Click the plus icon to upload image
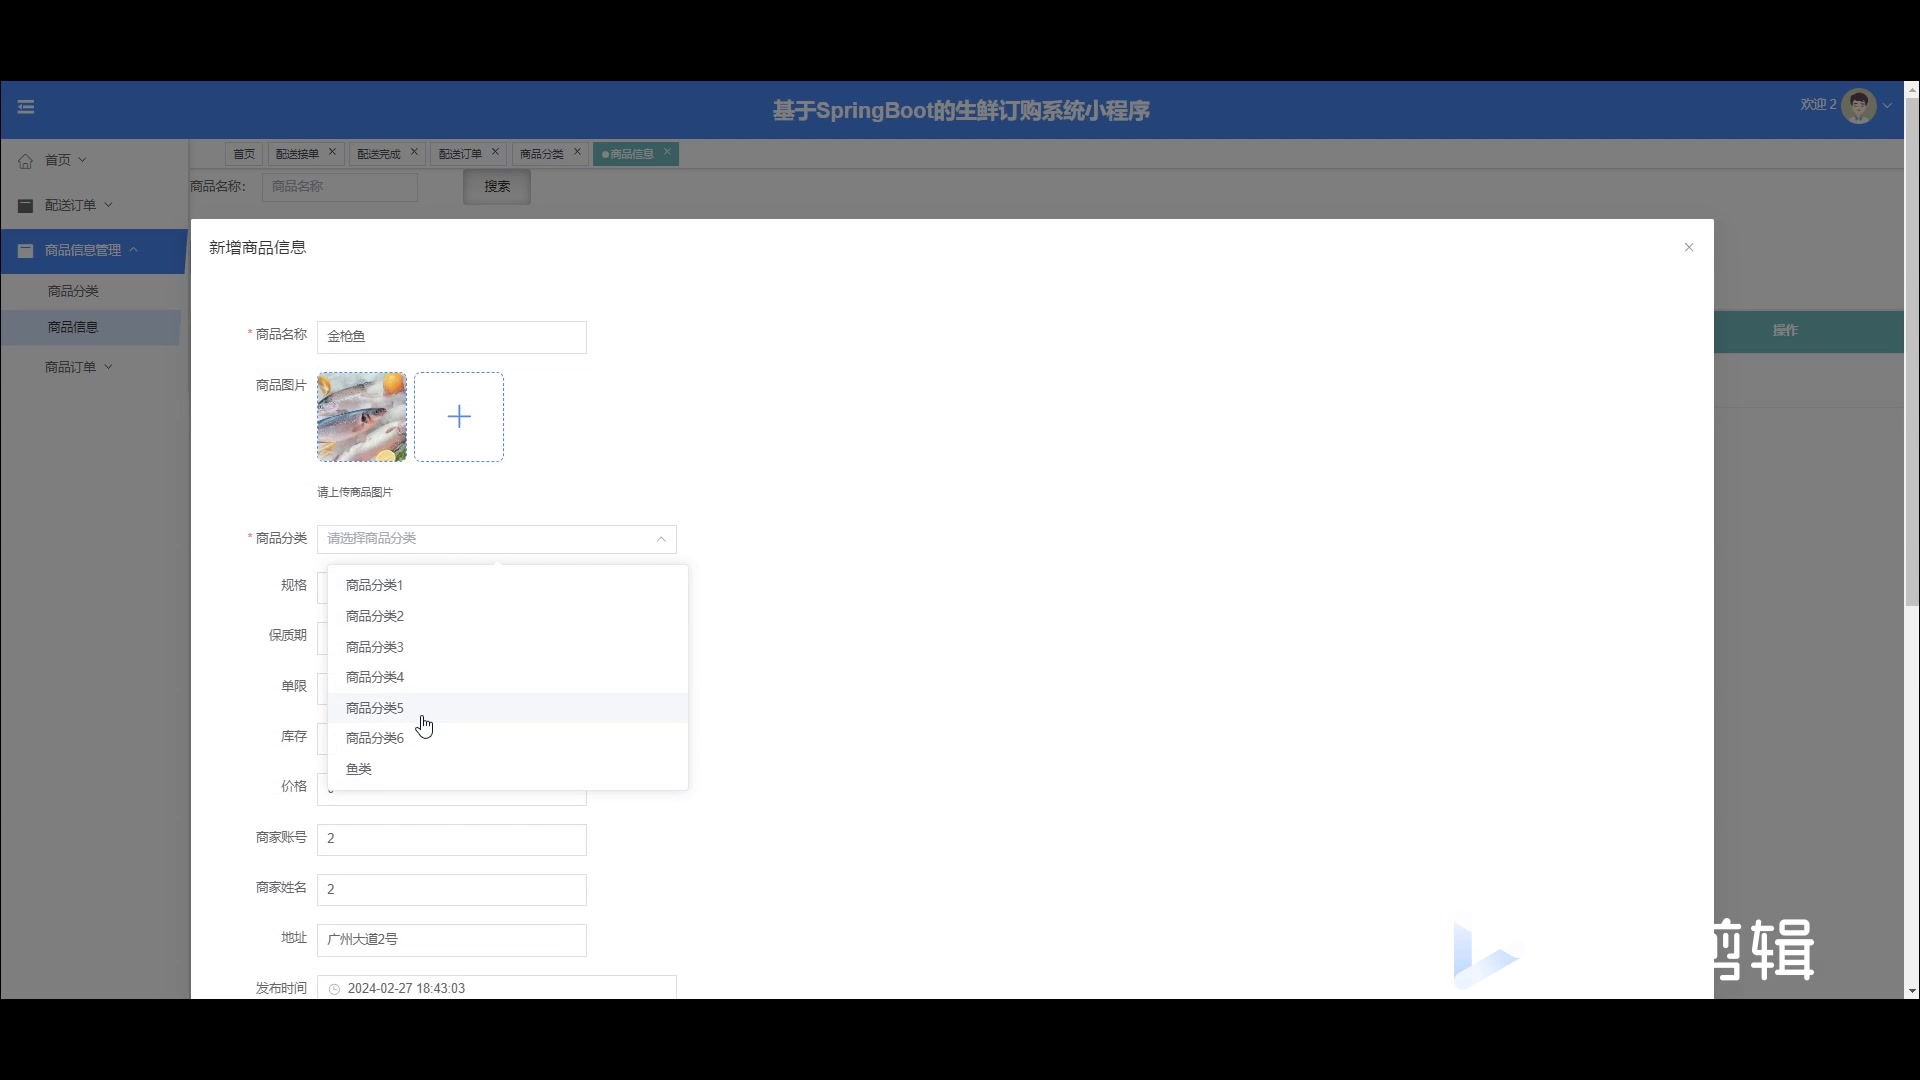This screenshot has width=1920, height=1080. 459,417
